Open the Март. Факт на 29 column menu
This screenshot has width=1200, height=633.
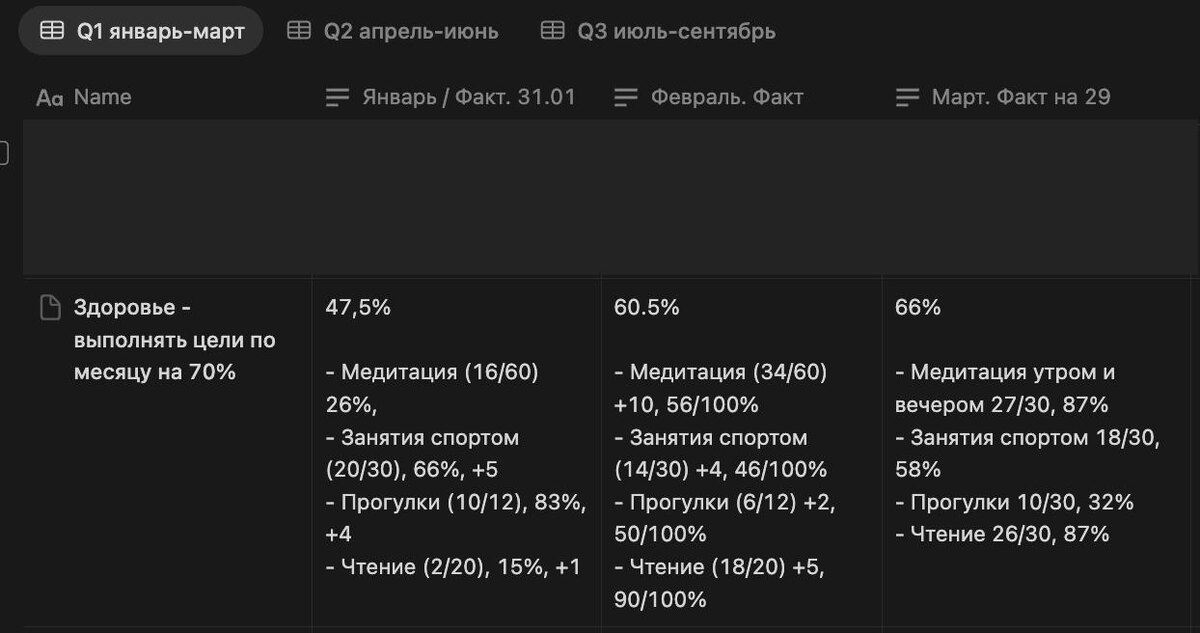point(1021,97)
